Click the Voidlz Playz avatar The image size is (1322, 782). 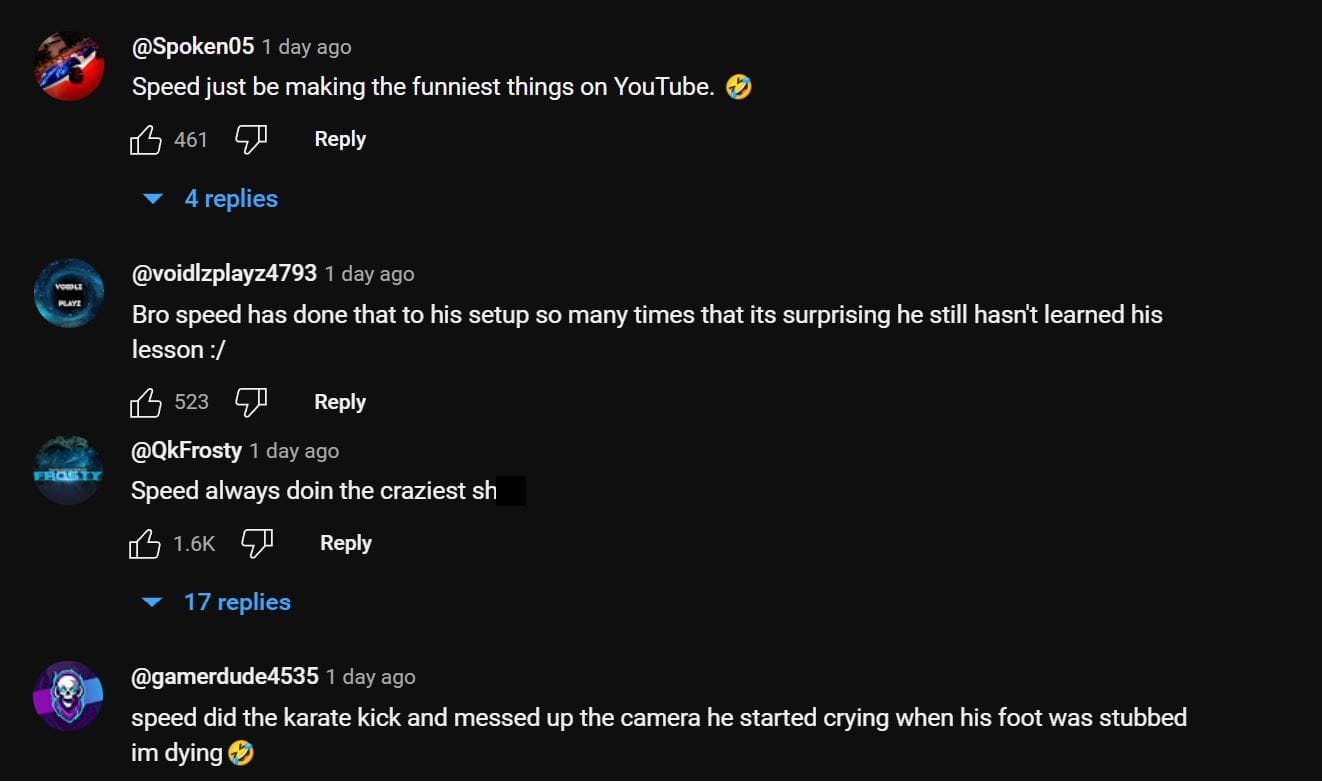pos(69,293)
